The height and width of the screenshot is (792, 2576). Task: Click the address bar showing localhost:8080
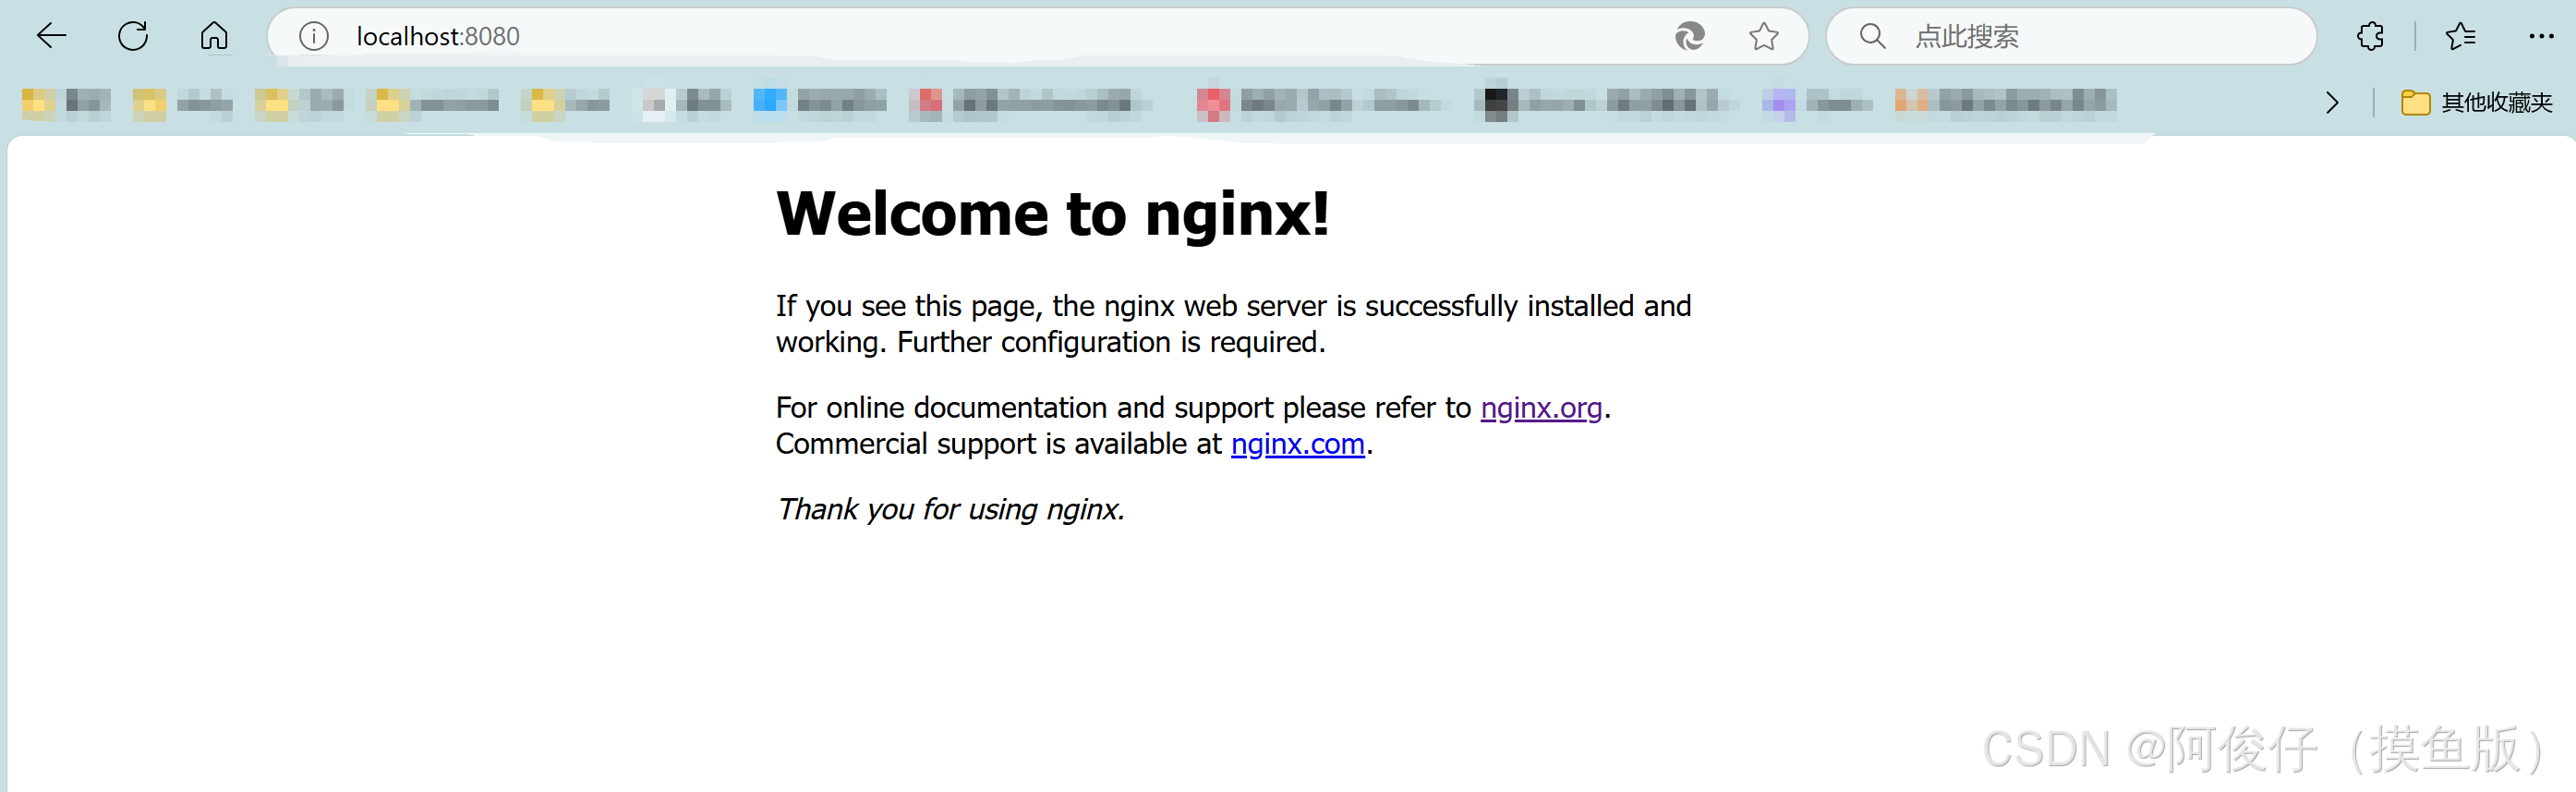[1036, 37]
